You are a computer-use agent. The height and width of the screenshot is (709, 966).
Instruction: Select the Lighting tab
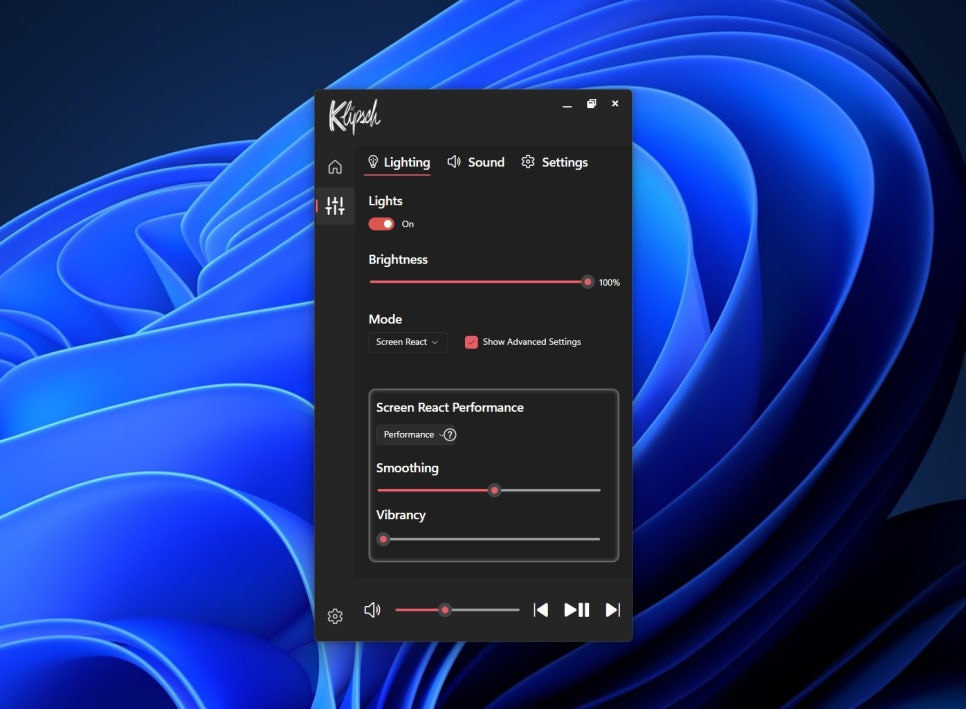(399, 162)
